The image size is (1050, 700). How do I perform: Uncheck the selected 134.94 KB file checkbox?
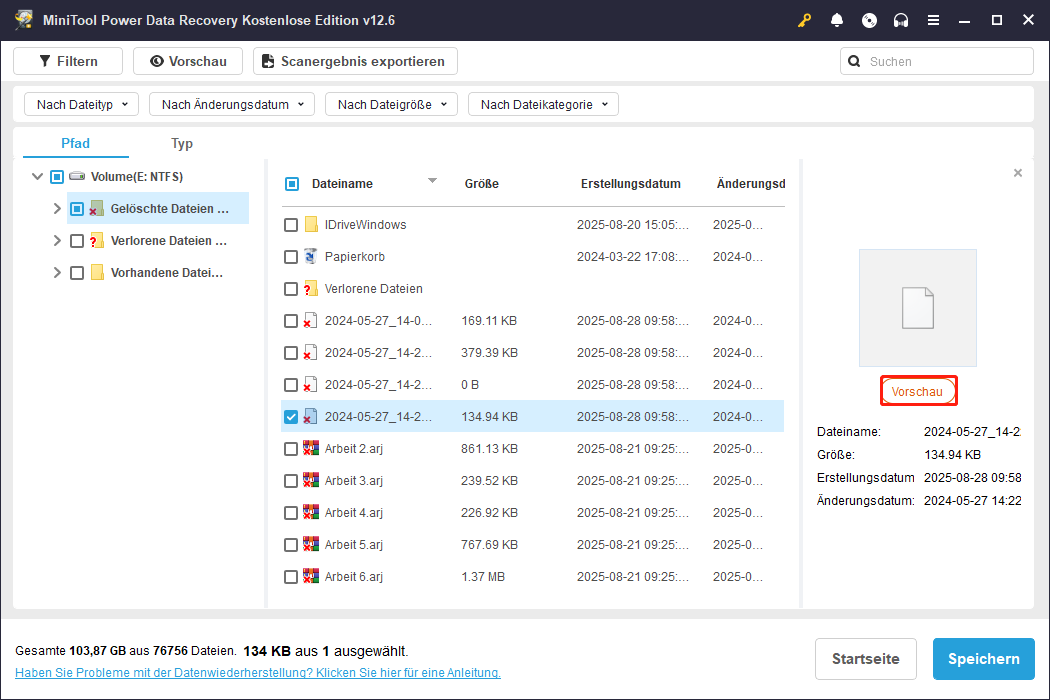click(291, 417)
